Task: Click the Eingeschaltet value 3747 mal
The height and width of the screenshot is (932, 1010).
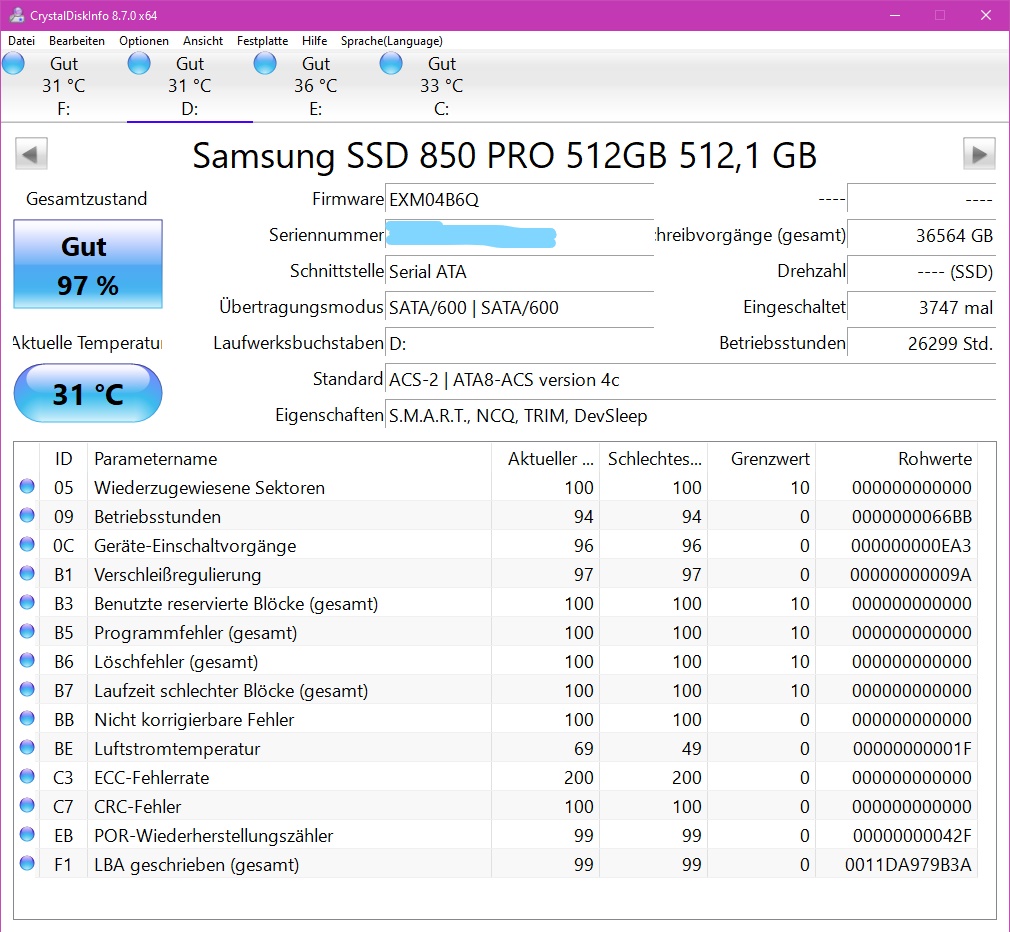Action: coord(922,308)
